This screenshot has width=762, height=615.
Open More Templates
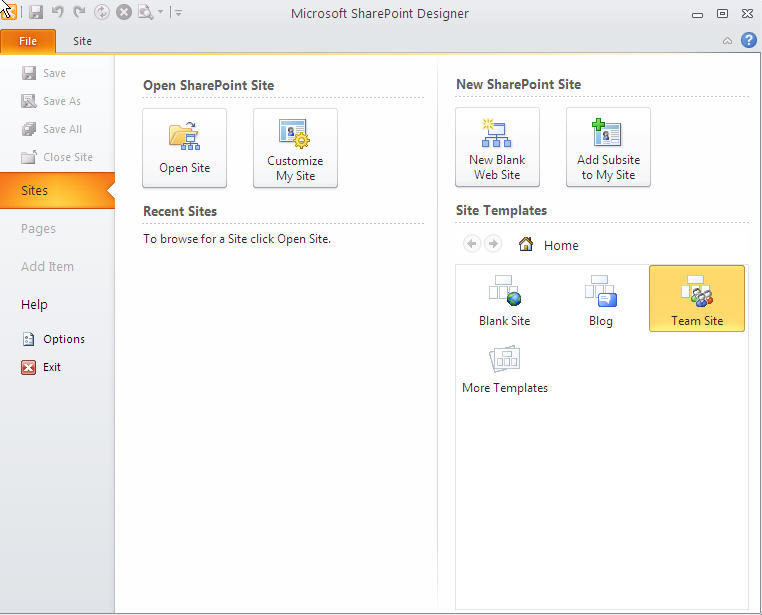point(505,368)
